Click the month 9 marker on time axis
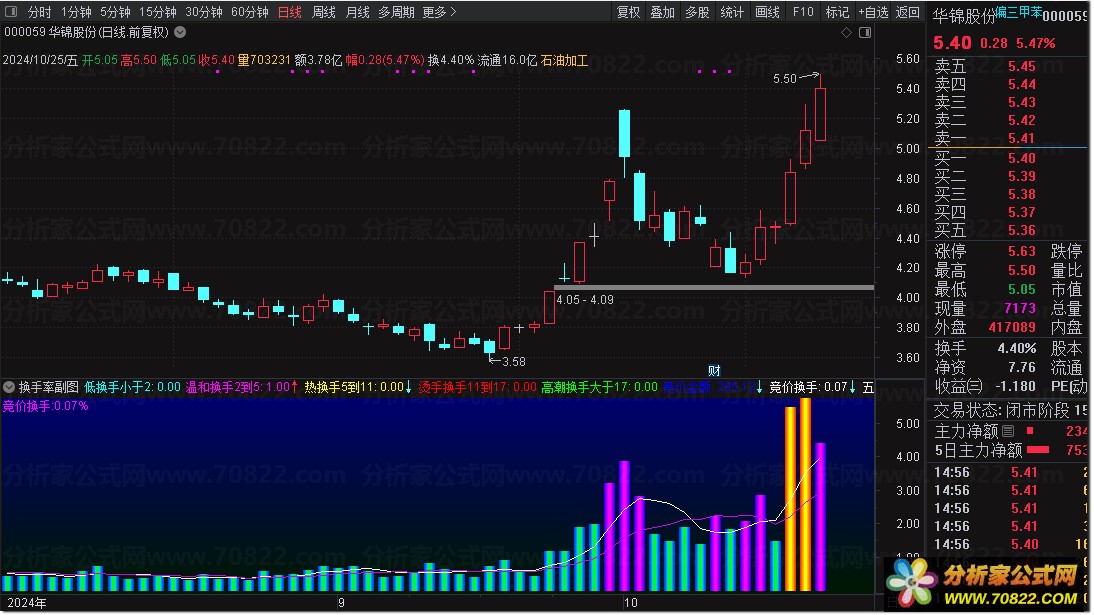The height and width of the screenshot is (615, 1094). coord(341,603)
